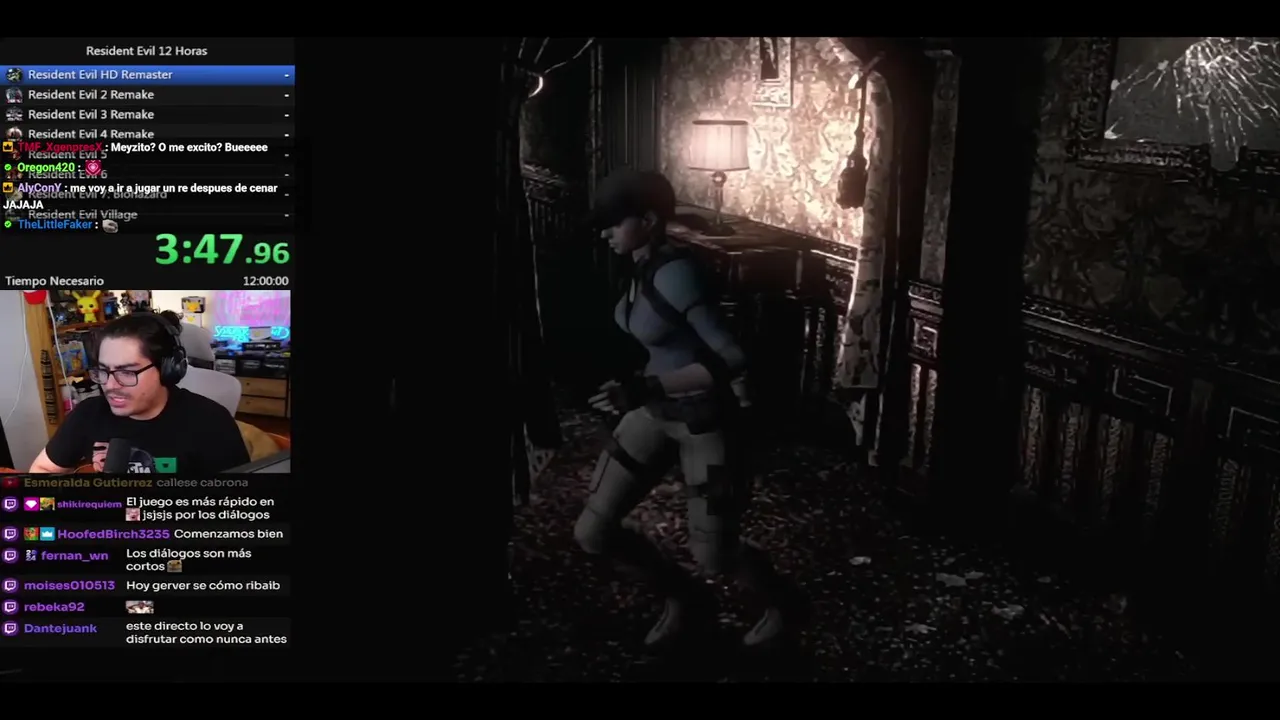1280x720 pixels.
Task: Select the Resident Evil HD Remaster split
Action: click(x=147, y=75)
